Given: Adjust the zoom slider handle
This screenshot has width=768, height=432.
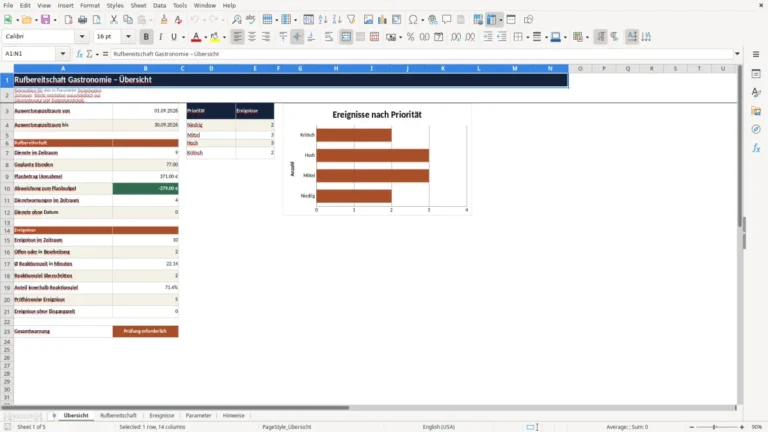Looking at the screenshot, I should 714,427.
